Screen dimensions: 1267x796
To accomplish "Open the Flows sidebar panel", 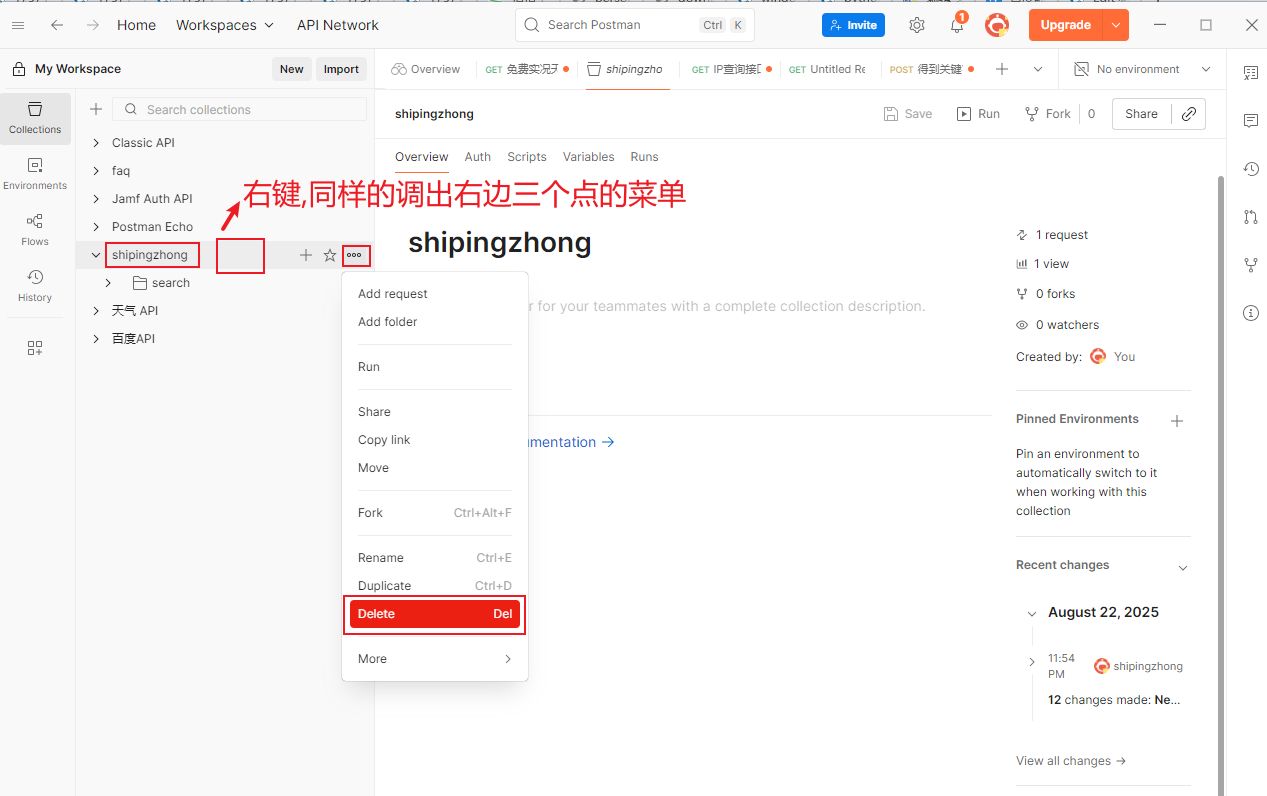I will pyautogui.click(x=35, y=228).
